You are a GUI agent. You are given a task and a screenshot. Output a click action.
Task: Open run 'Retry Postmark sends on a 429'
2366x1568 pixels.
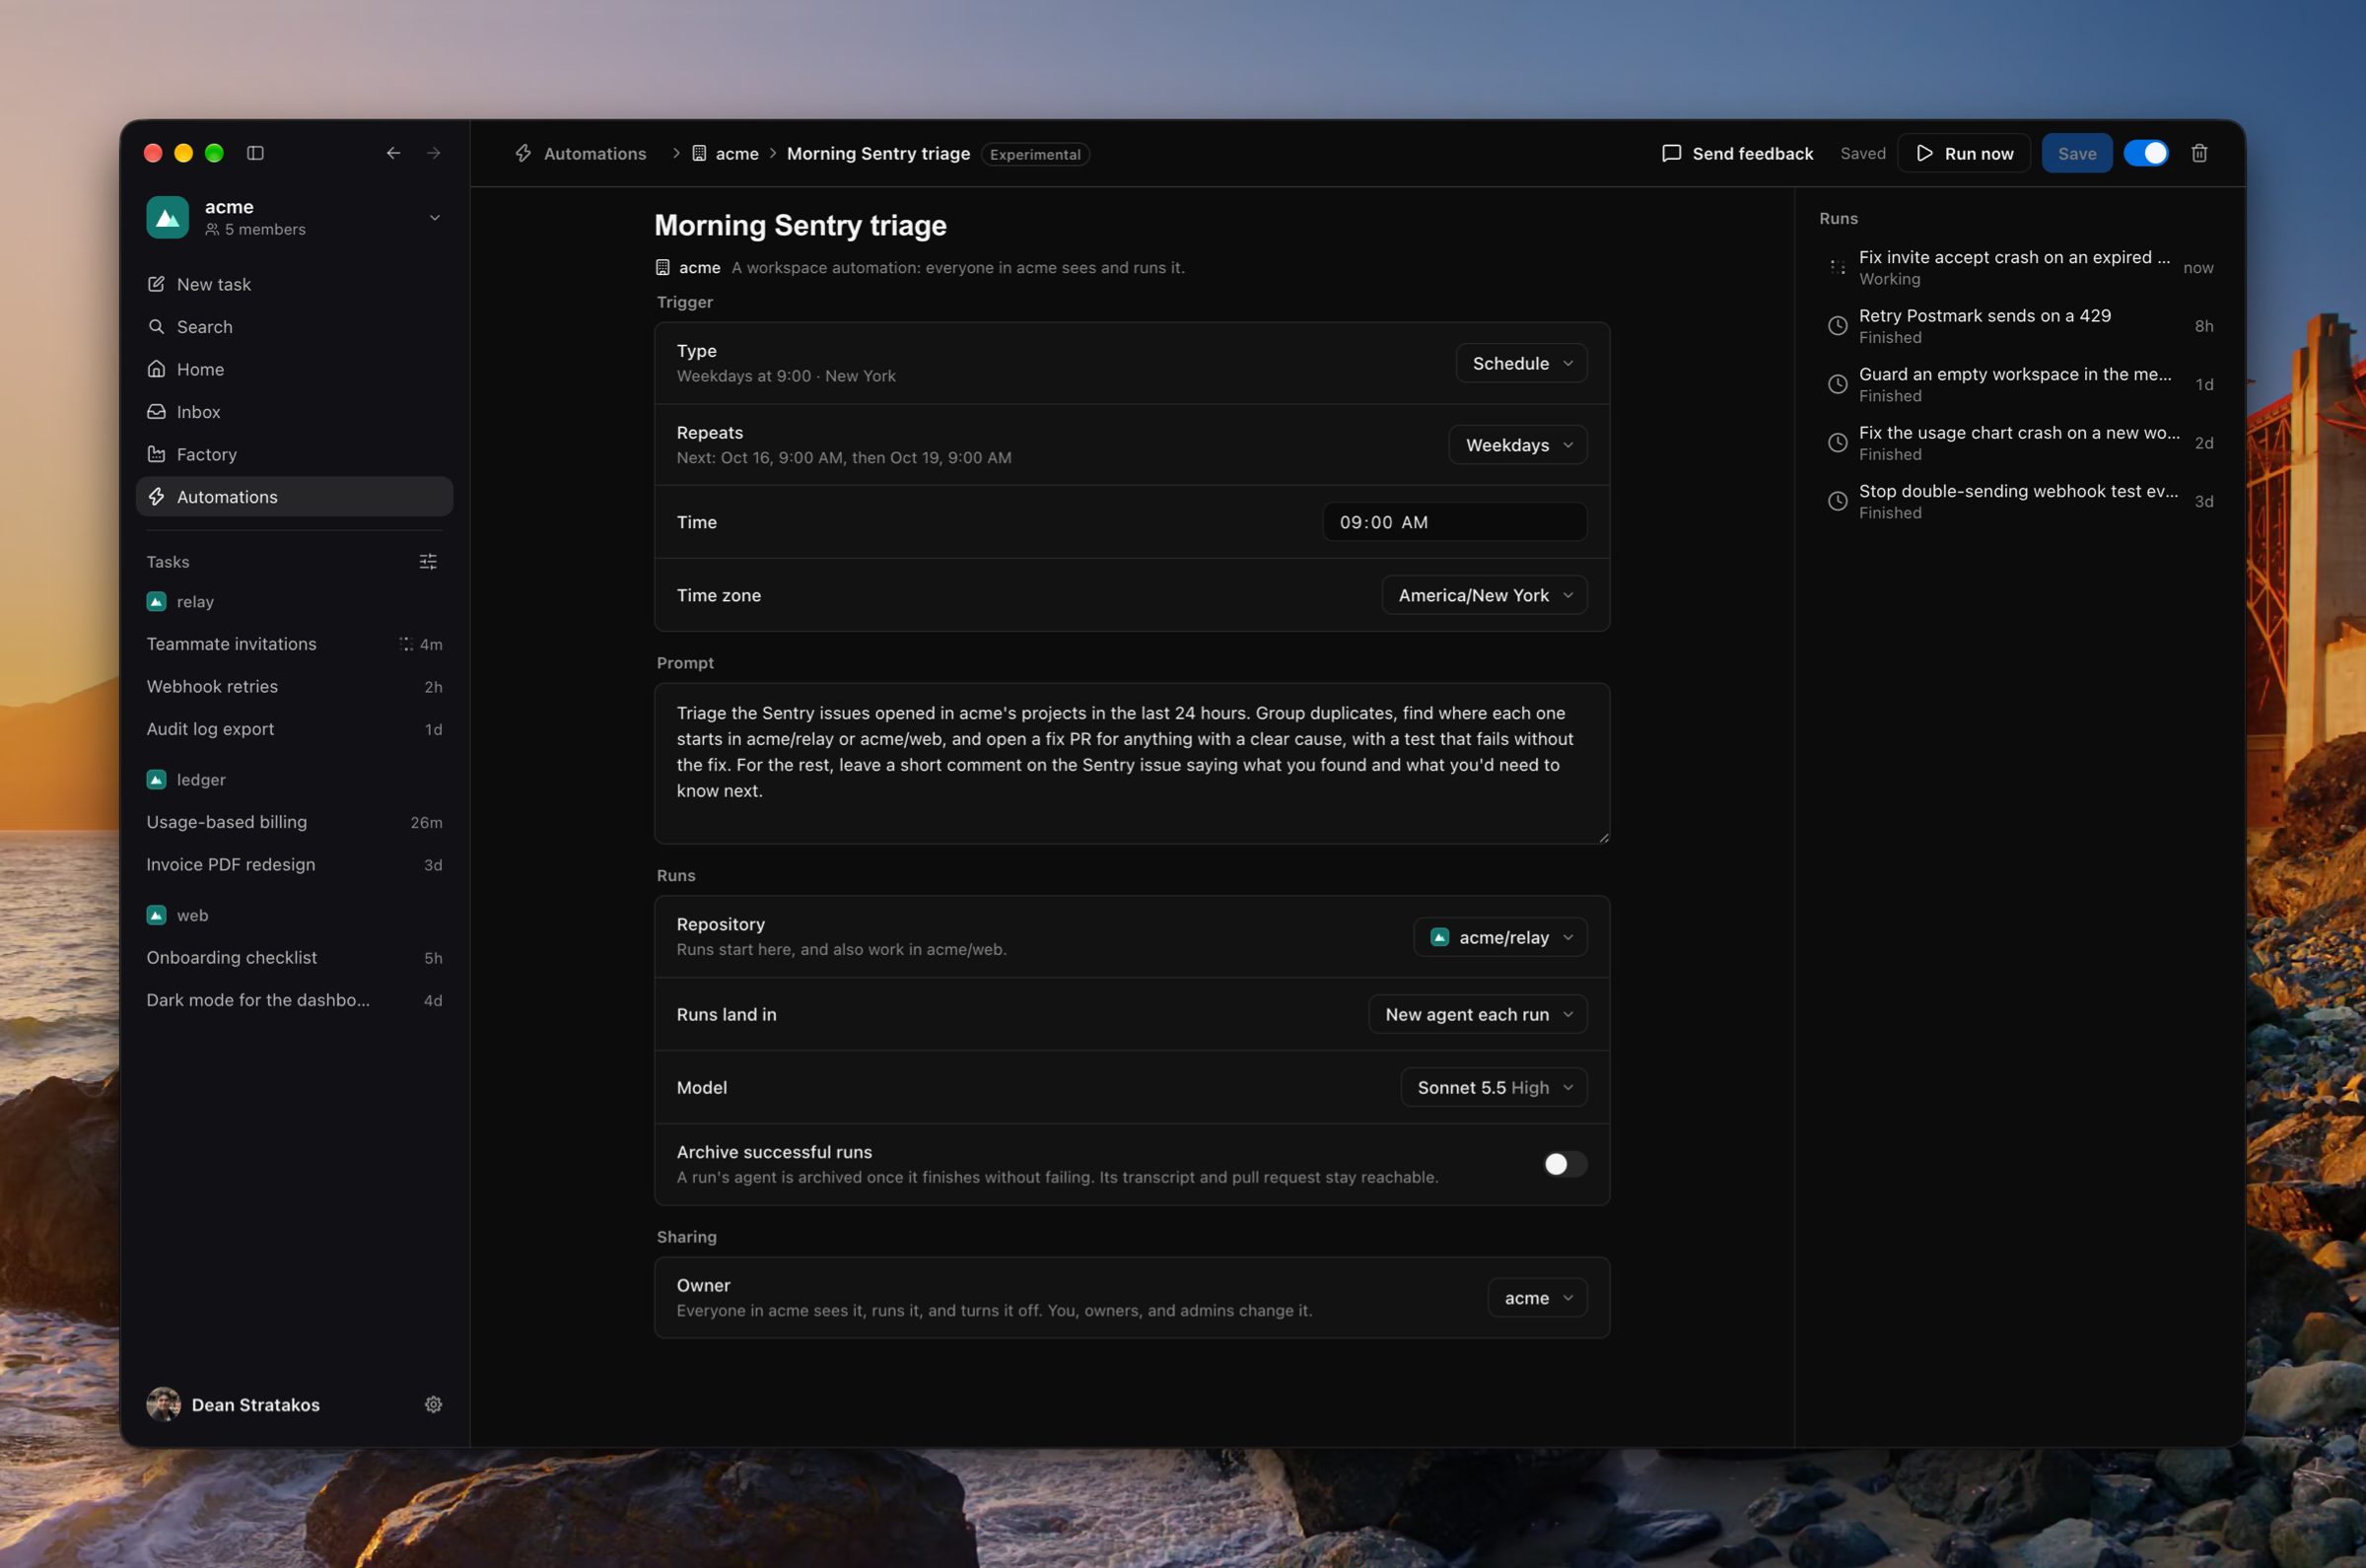click(x=2020, y=326)
